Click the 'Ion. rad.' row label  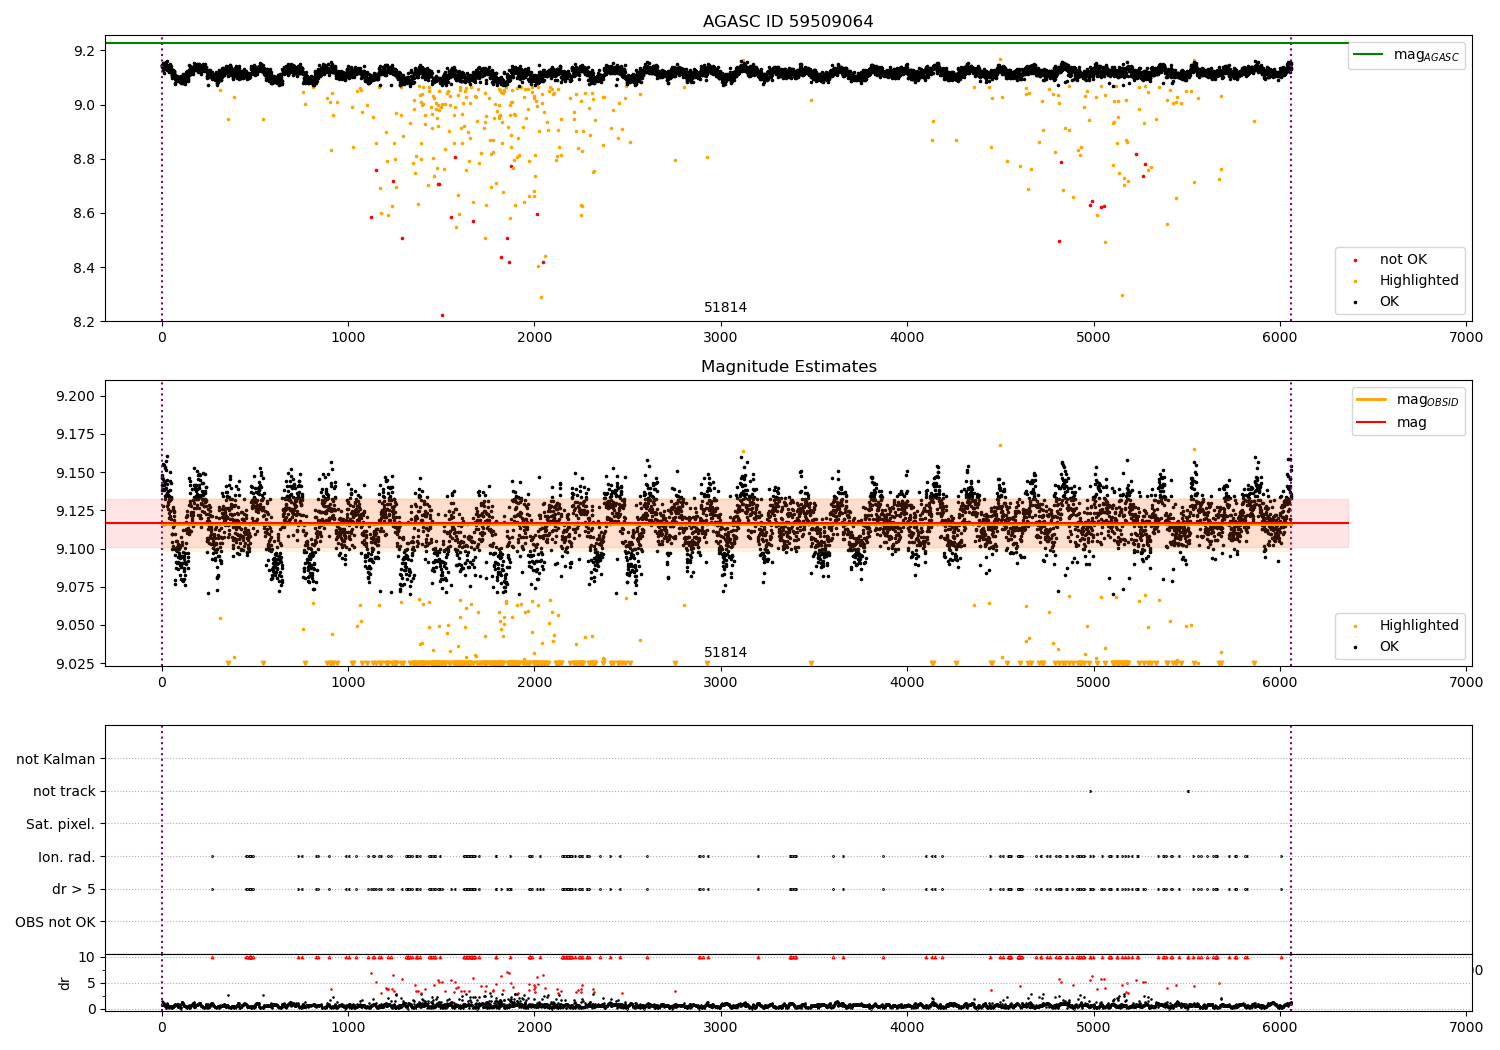coord(67,857)
